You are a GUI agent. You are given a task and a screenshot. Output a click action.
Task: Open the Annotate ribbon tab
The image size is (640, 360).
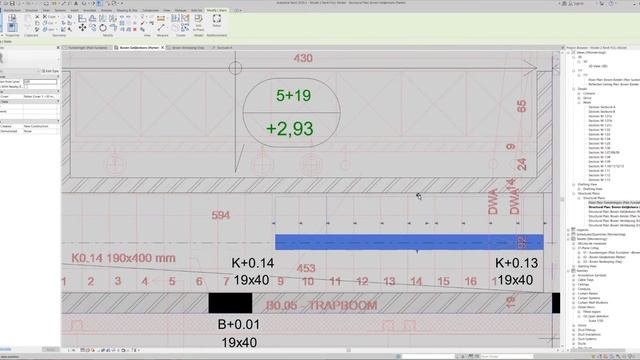tap(89, 10)
